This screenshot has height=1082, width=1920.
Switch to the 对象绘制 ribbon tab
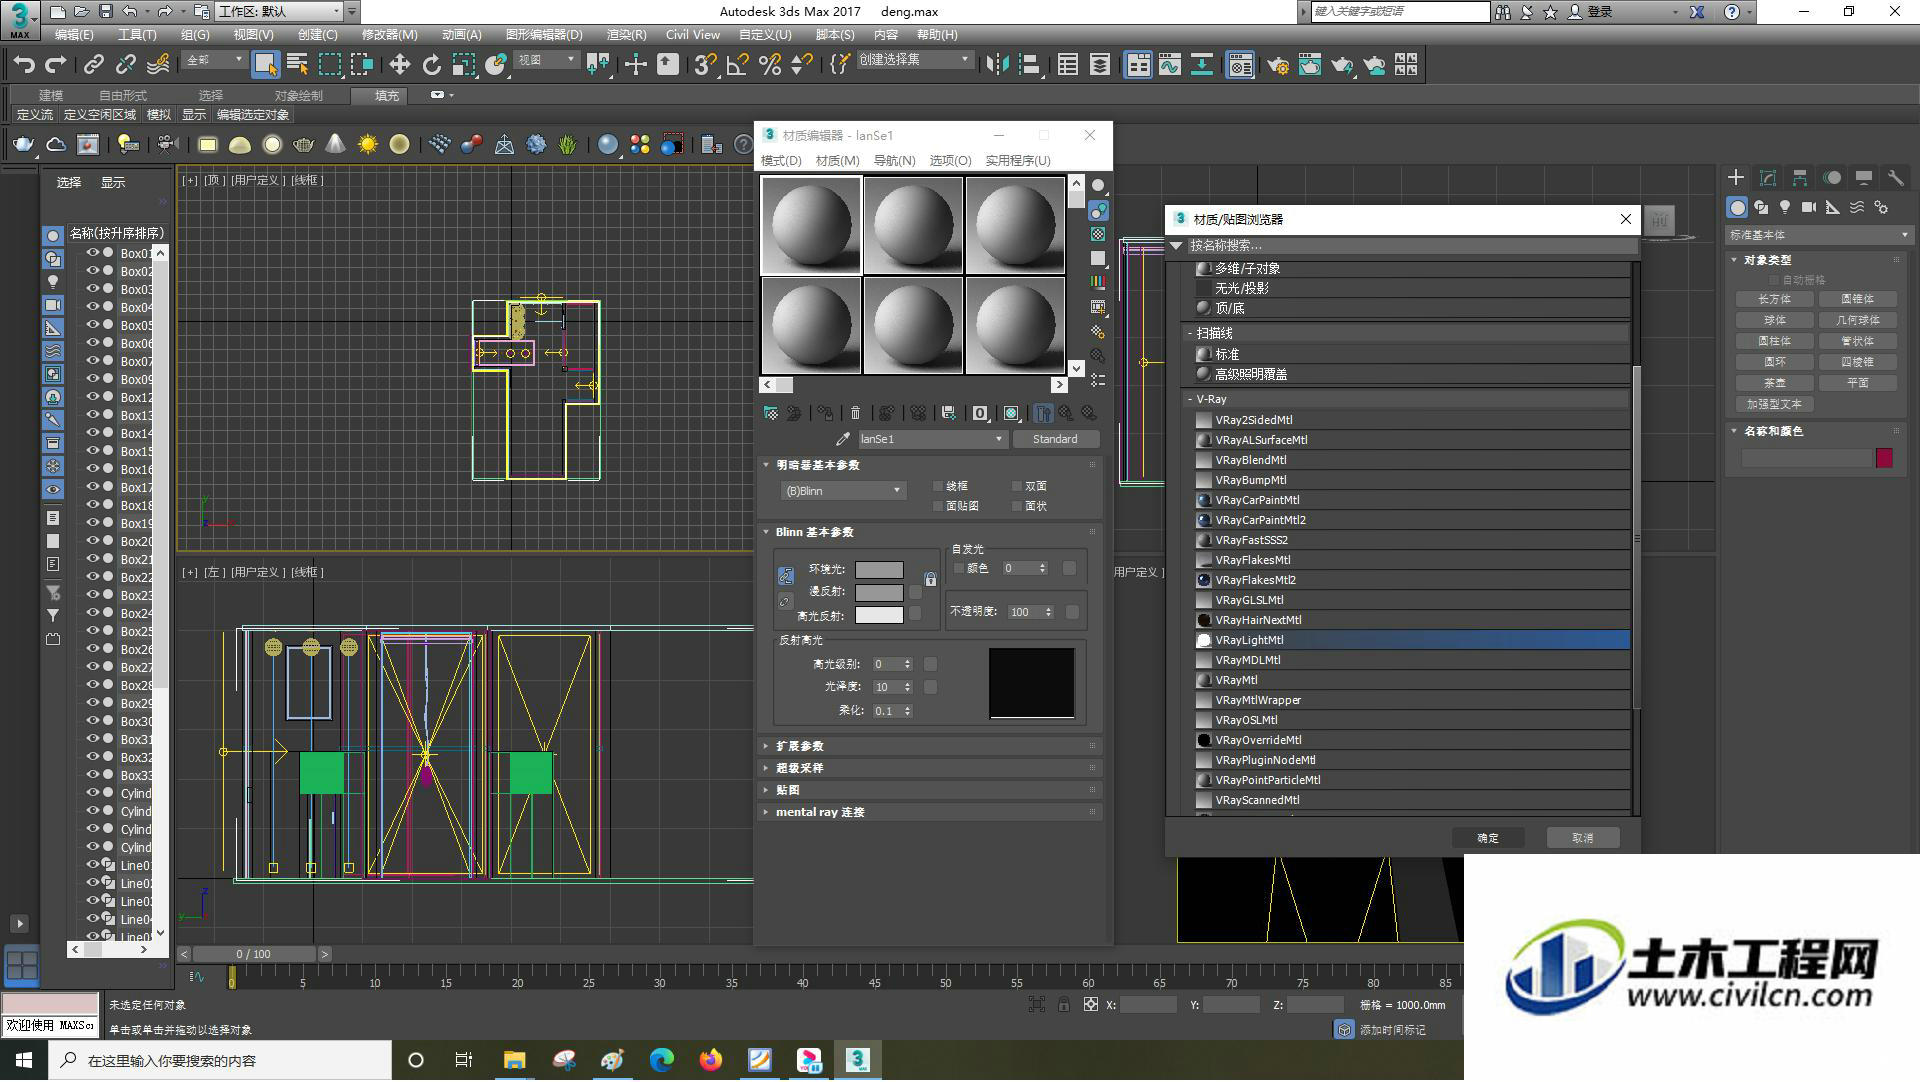click(298, 96)
